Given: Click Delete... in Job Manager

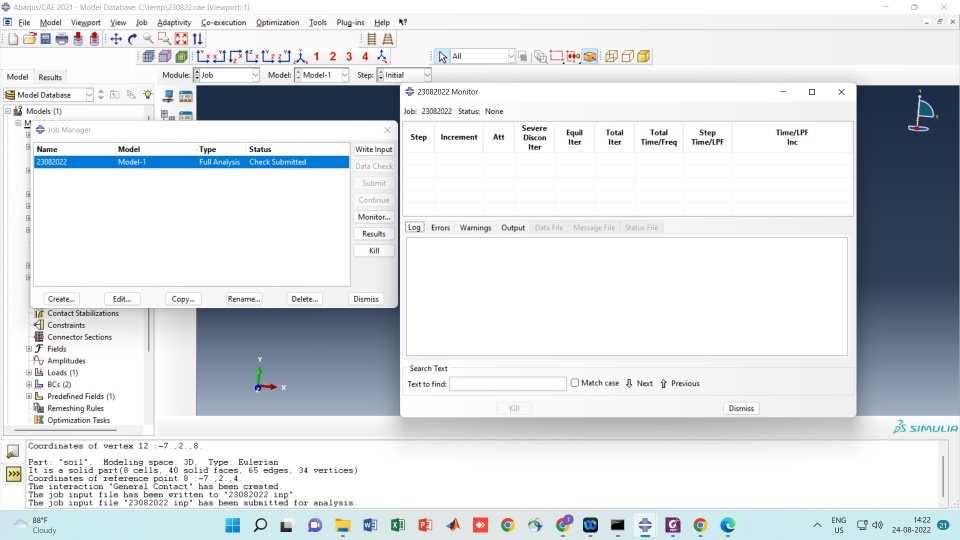Looking at the screenshot, I should (304, 299).
